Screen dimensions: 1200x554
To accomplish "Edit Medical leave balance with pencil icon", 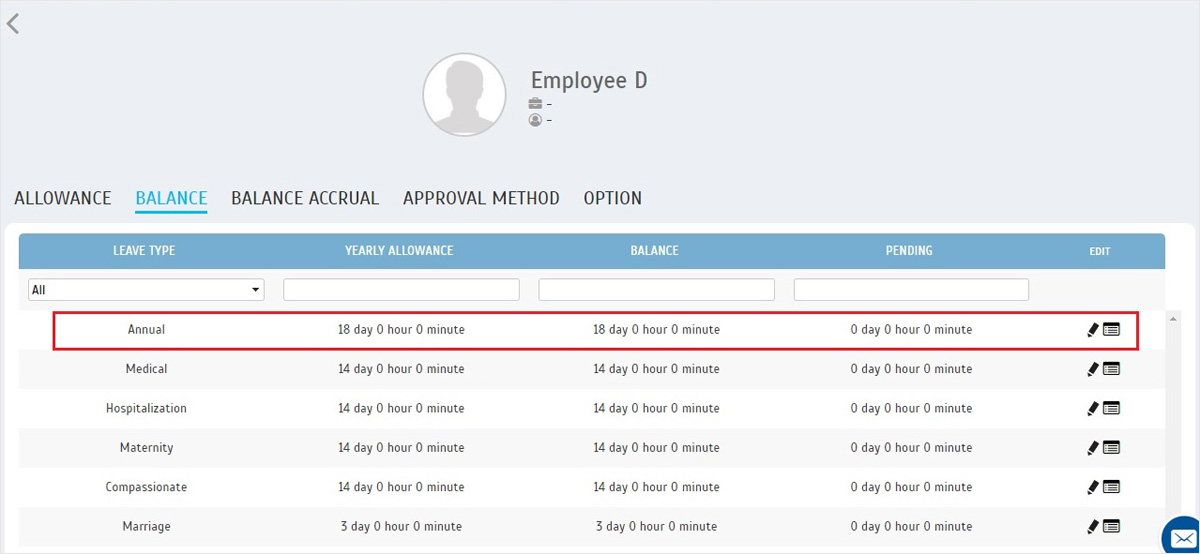I will pos(1093,369).
